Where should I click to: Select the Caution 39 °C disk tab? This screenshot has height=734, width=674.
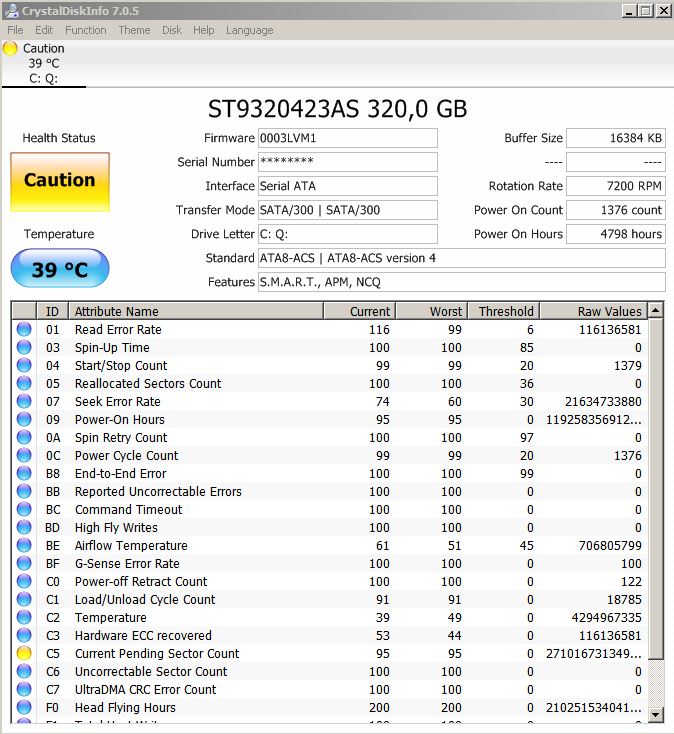[x=44, y=63]
